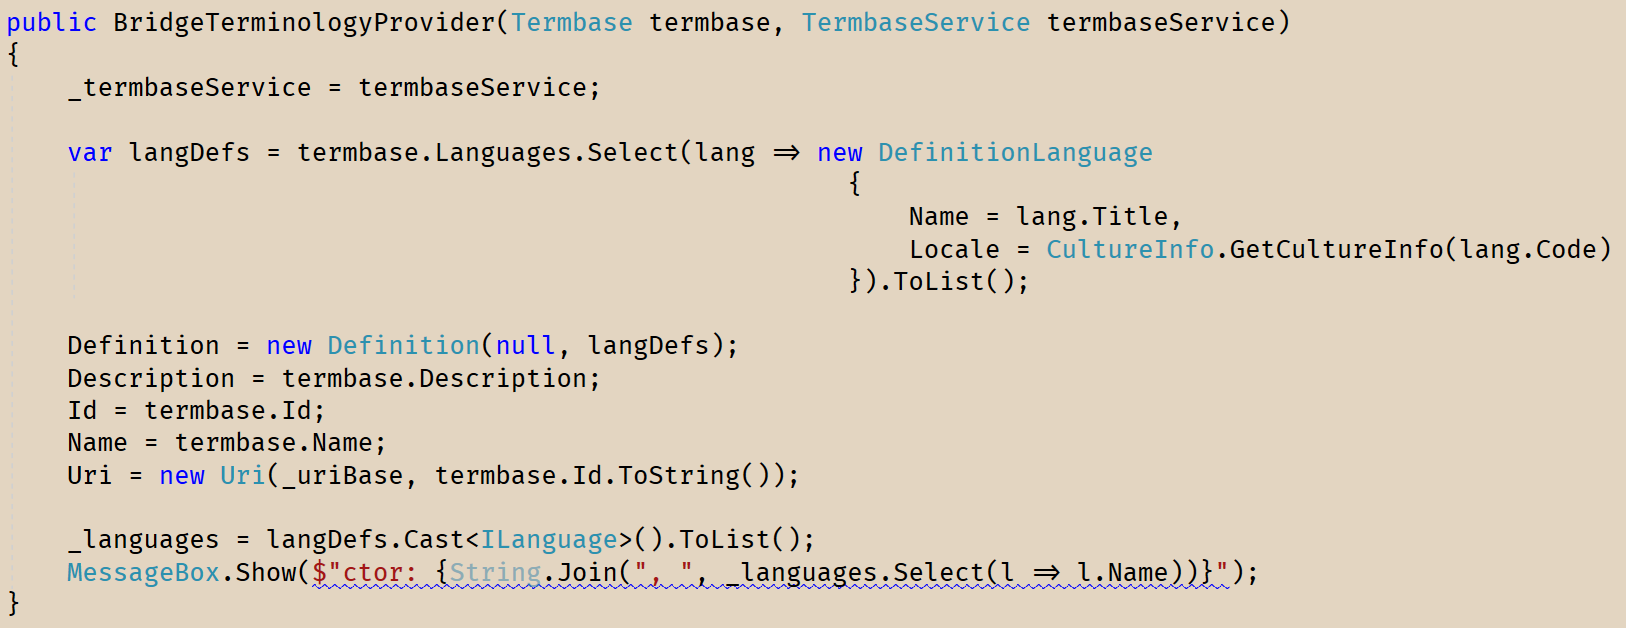
Task: Click termbase.Description on the right-hand side
Action: click(438, 379)
